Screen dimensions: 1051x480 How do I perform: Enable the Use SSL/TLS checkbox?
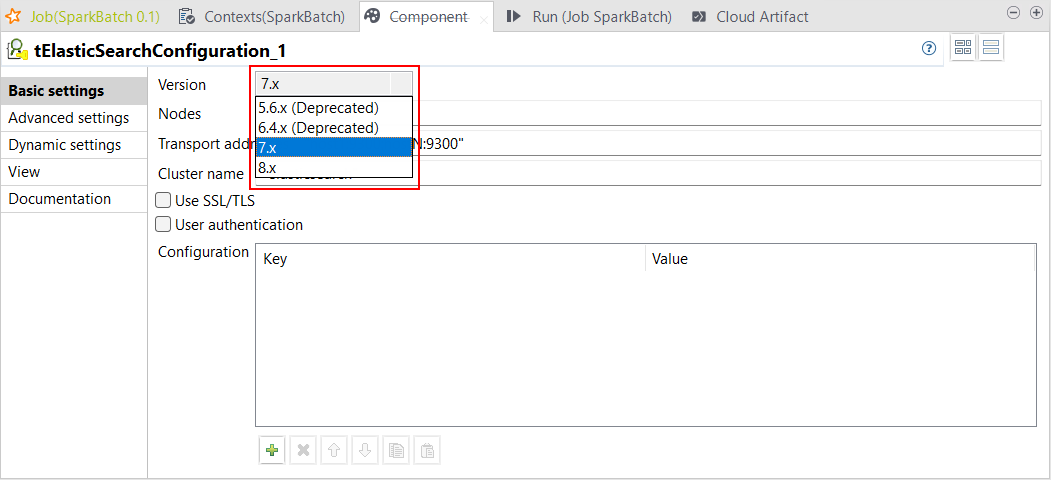[163, 200]
